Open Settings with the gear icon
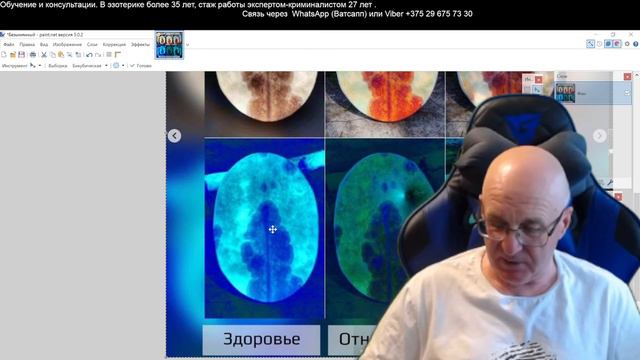This screenshot has width=640, height=360. 627,44
